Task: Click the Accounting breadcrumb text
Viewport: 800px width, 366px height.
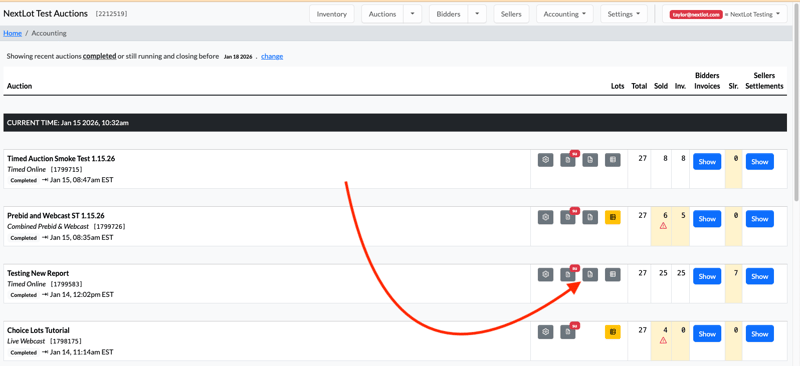Action: [x=49, y=33]
